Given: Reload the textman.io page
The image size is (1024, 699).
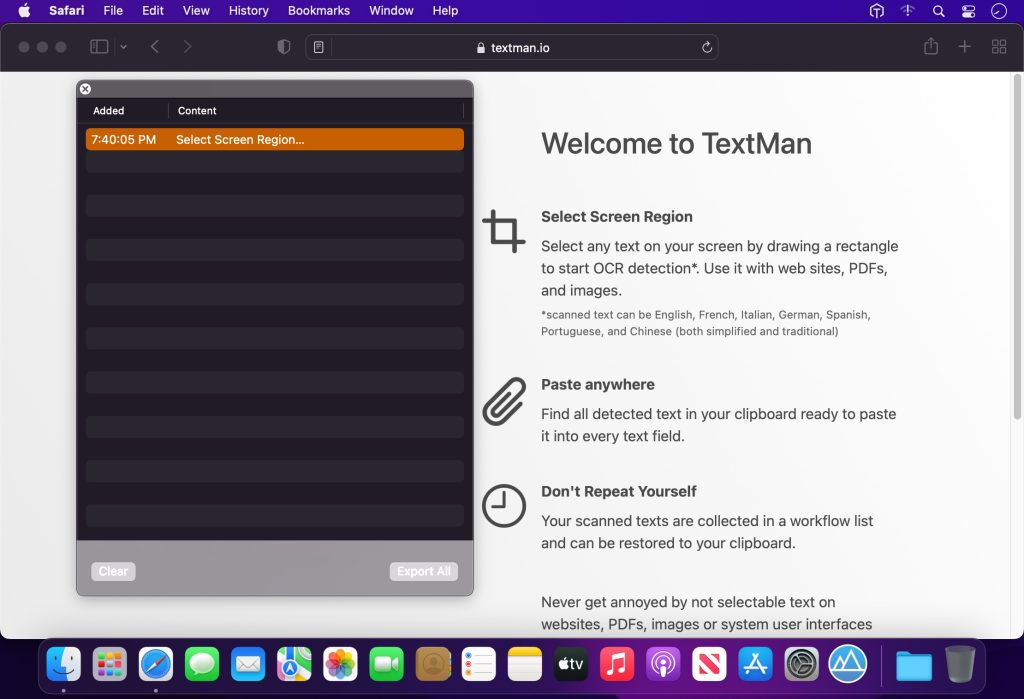Looking at the screenshot, I should click(706, 46).
